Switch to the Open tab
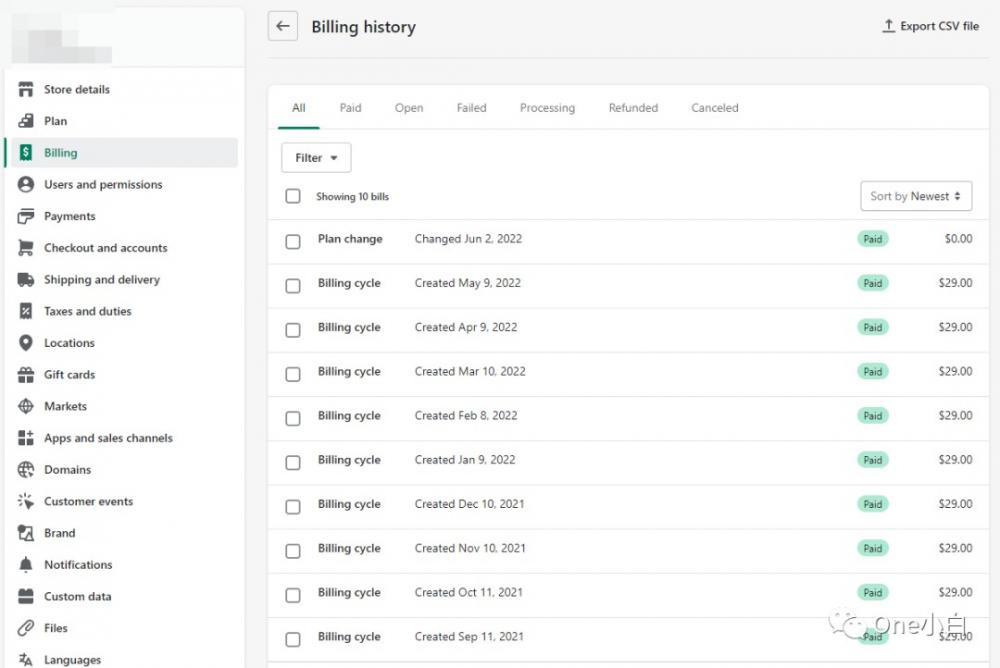Image resolution: width=1000 pixels, height=668 pixels. point(409,108)
